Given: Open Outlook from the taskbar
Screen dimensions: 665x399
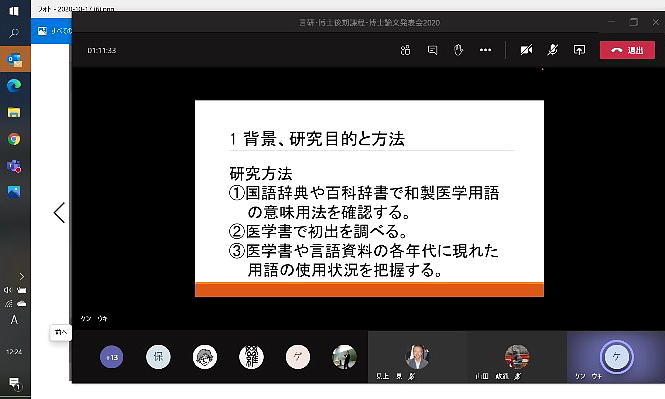Looking at the screenshot, I should click(14, 59).
